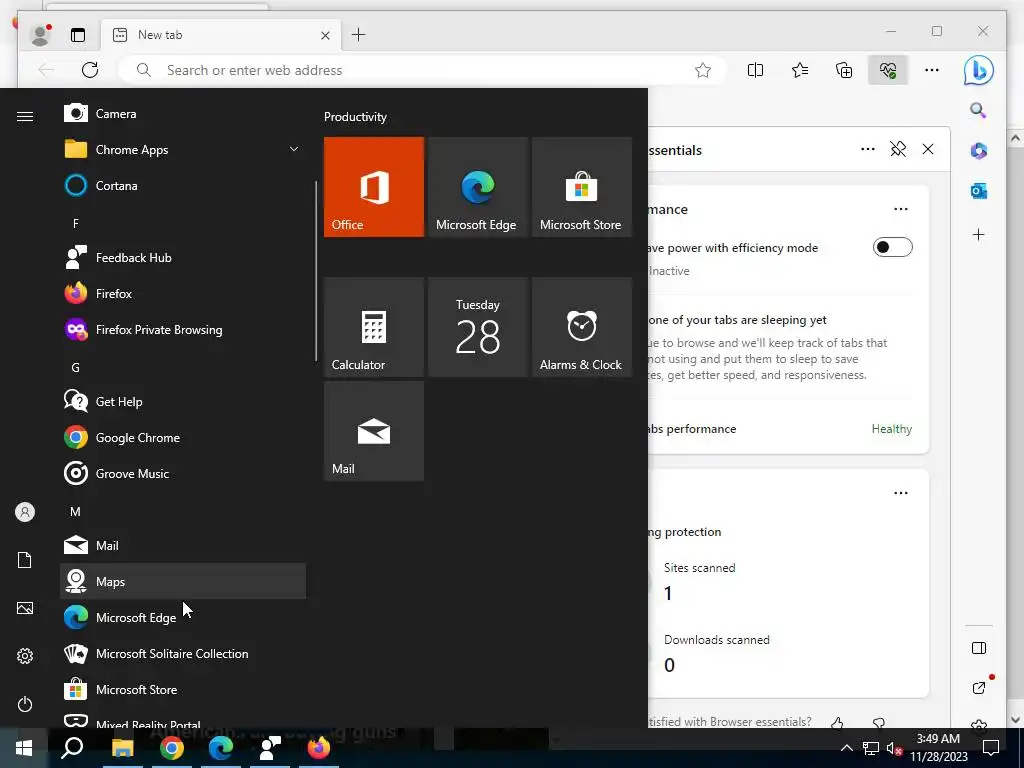Click the letter F section header

[x=76, y=223]
